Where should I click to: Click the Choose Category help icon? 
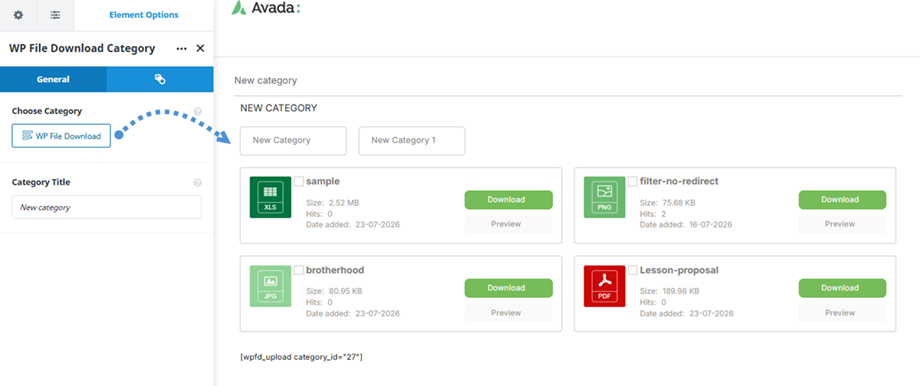(x=198, y=111)
